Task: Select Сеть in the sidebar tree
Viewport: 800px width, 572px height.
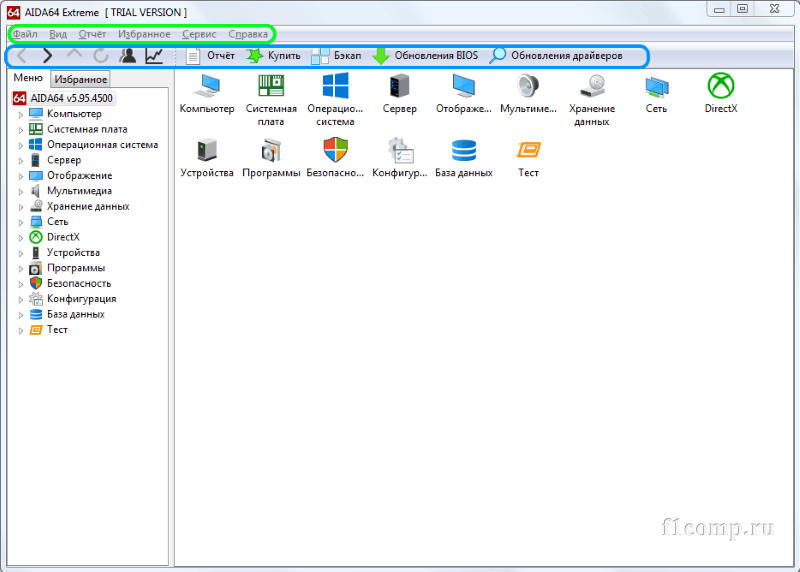Action: point(58,221)
